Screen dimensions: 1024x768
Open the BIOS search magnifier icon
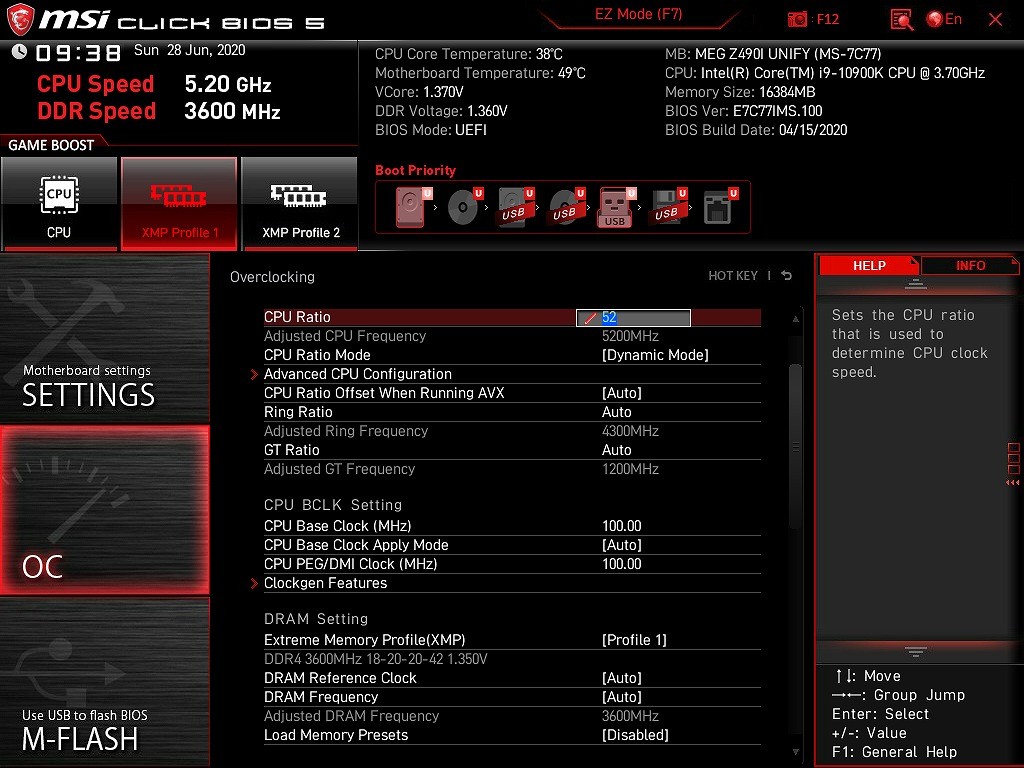[901, 19]
